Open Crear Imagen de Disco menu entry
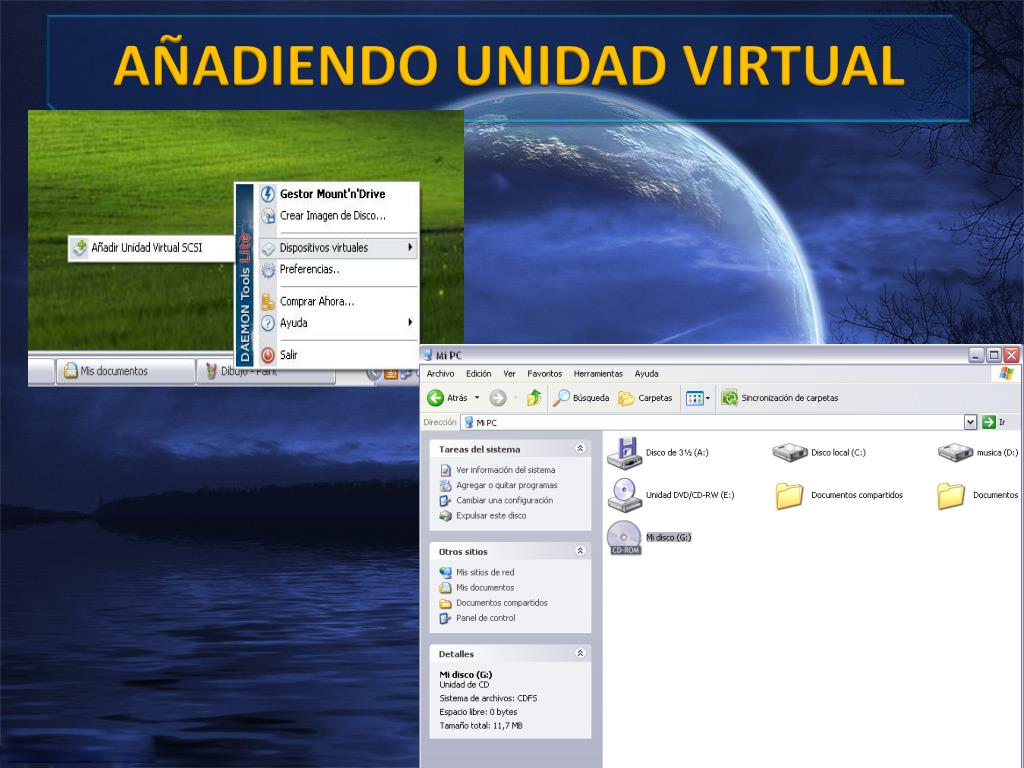The width and height of the screenshot is (1024, 768). pos(332,216)
